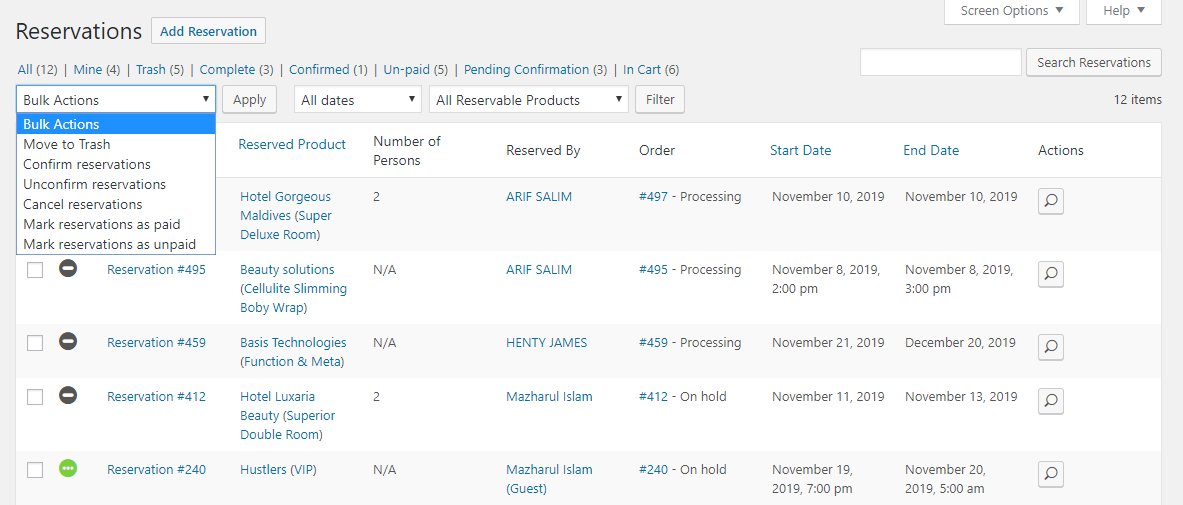Click into the search reservations text field
1183x505 pixels.
click(940, 62)
